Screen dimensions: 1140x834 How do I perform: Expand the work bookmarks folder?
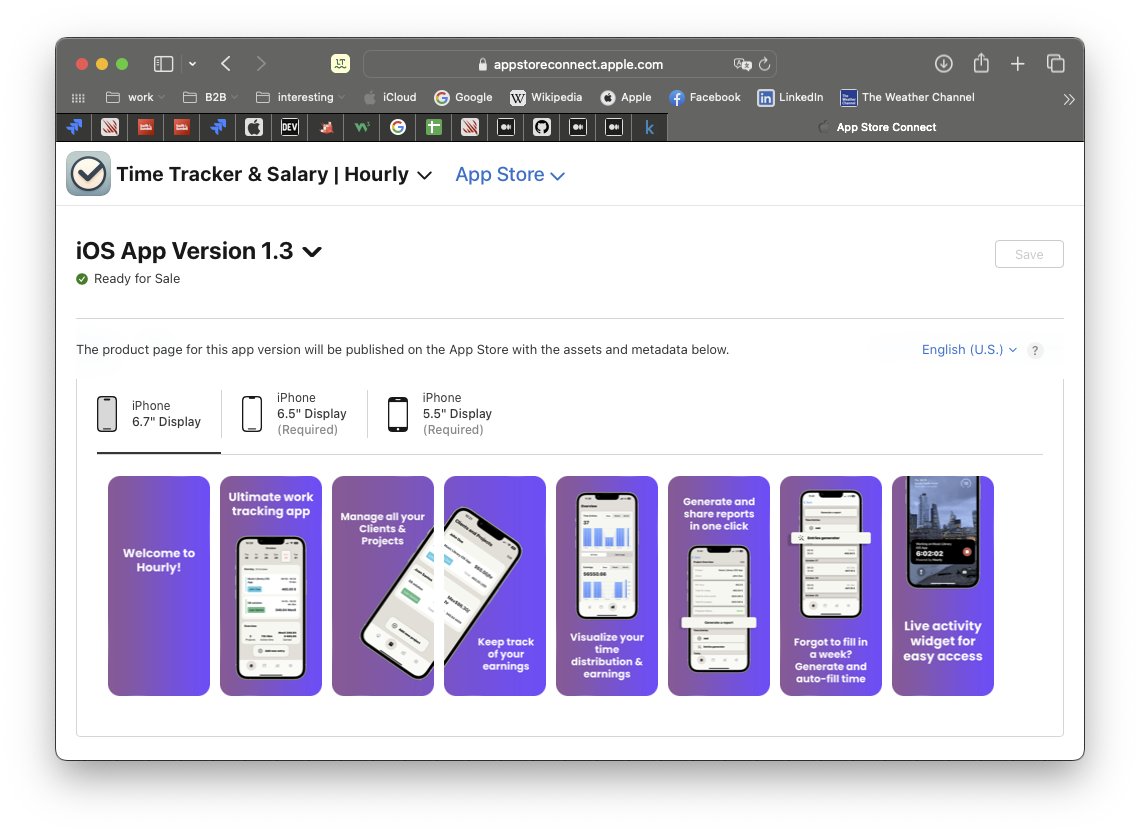135,97
